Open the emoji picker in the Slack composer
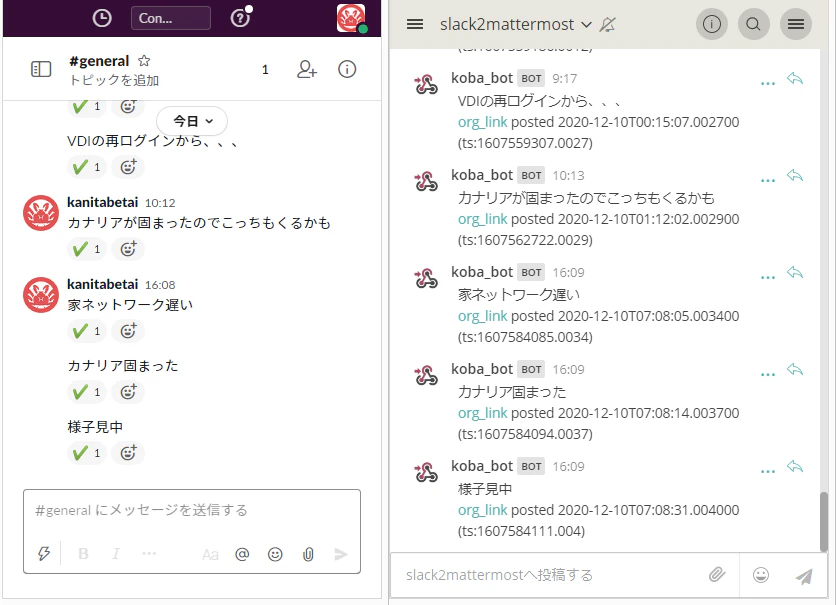This screenshot has width=836, height=605. coord(276,553)
